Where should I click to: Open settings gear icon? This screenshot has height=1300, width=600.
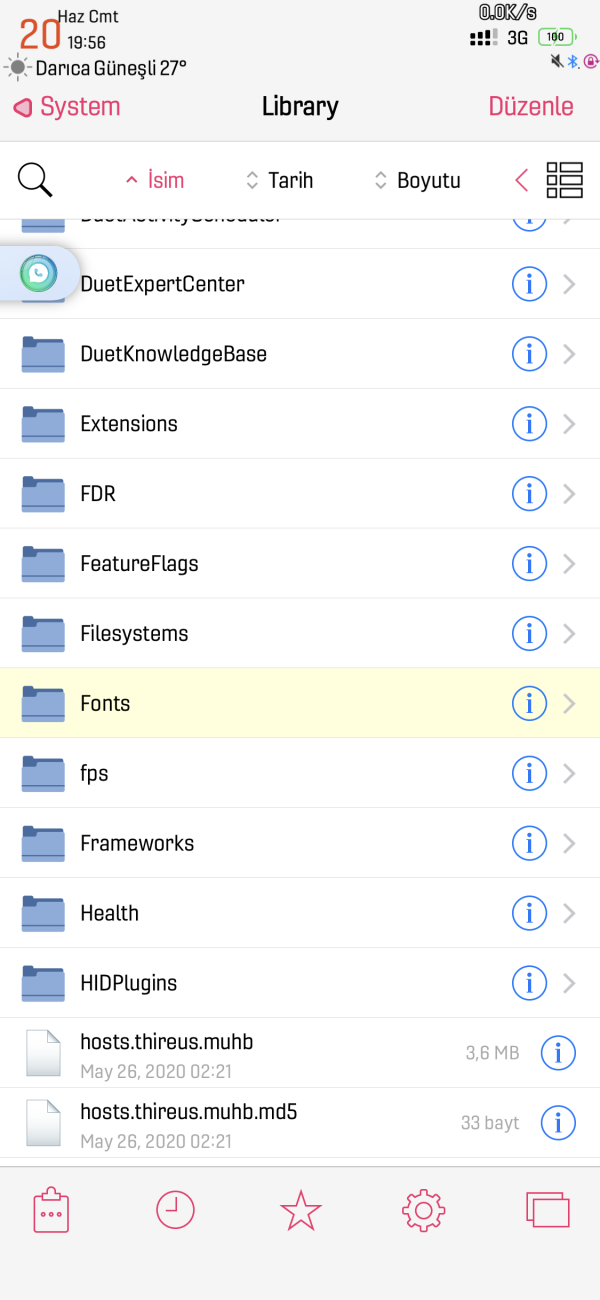pos(423,1211)
